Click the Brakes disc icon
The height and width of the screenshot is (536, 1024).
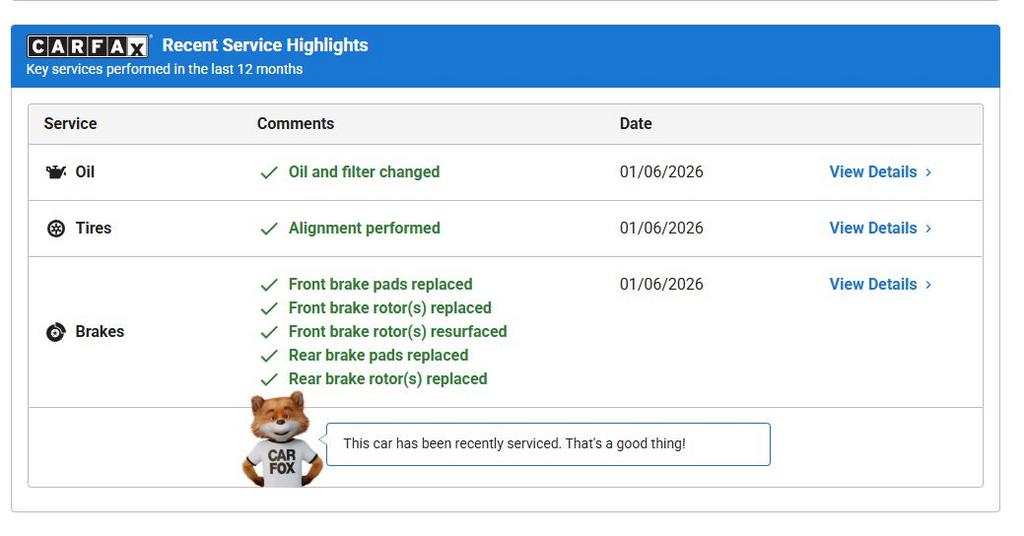tap(56, 332)
